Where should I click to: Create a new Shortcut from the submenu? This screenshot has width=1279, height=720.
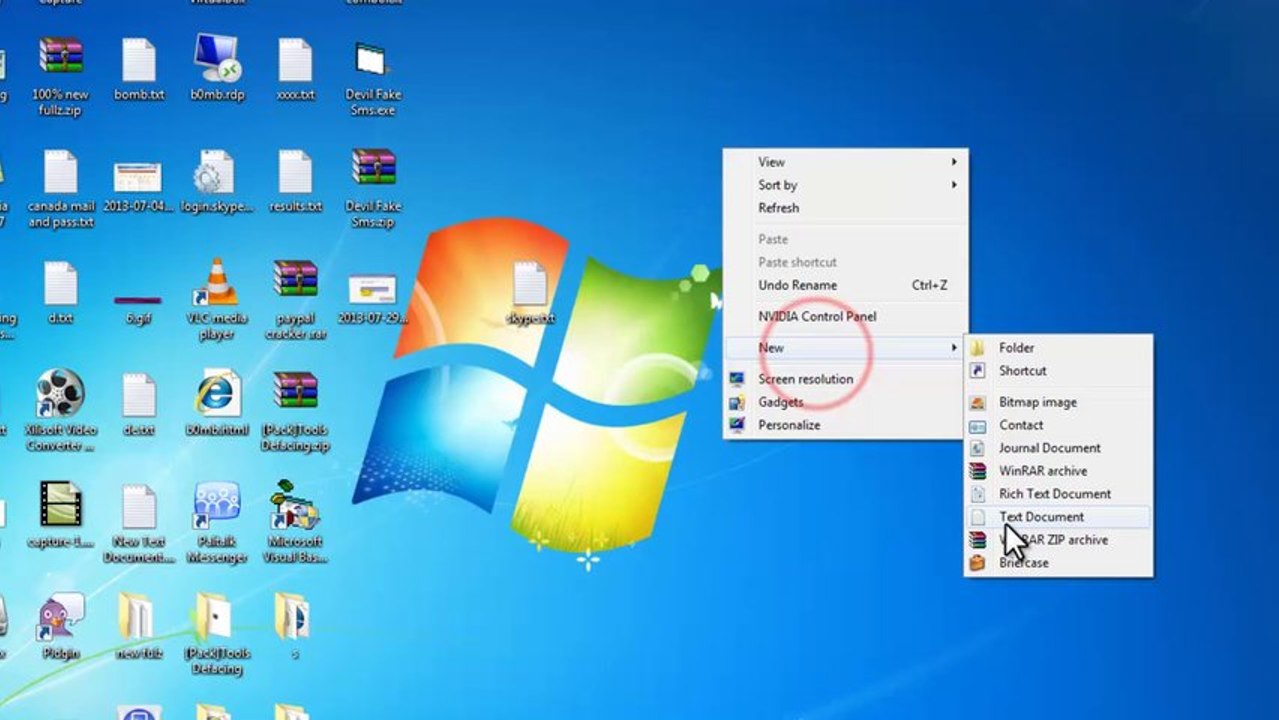[x=1058, y=371]
